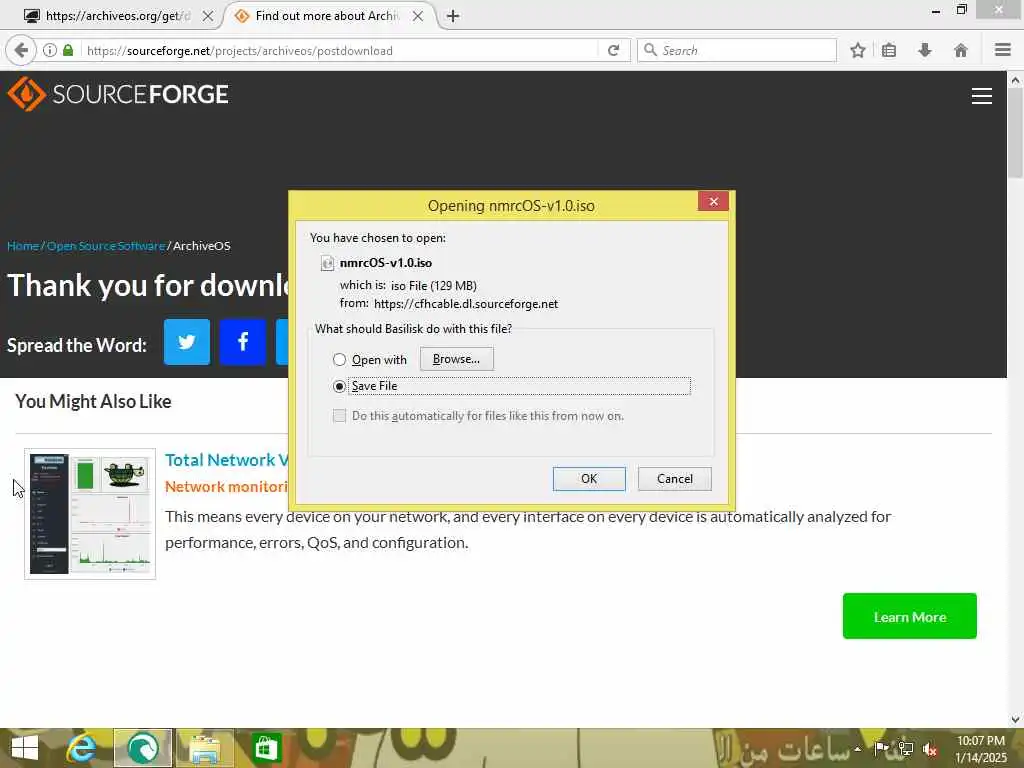Click the green Learn More button
Screen dimensions: 1024x768
(x=910, y=616)
